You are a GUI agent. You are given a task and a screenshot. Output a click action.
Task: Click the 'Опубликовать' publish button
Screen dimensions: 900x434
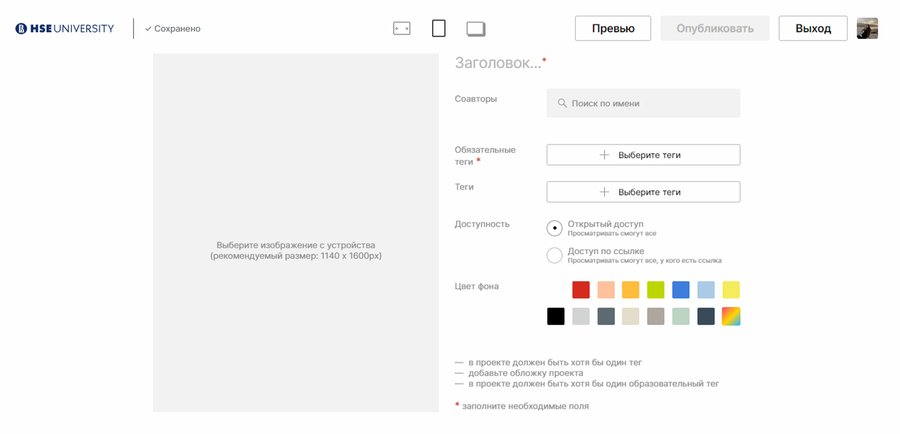click(715, 28)
